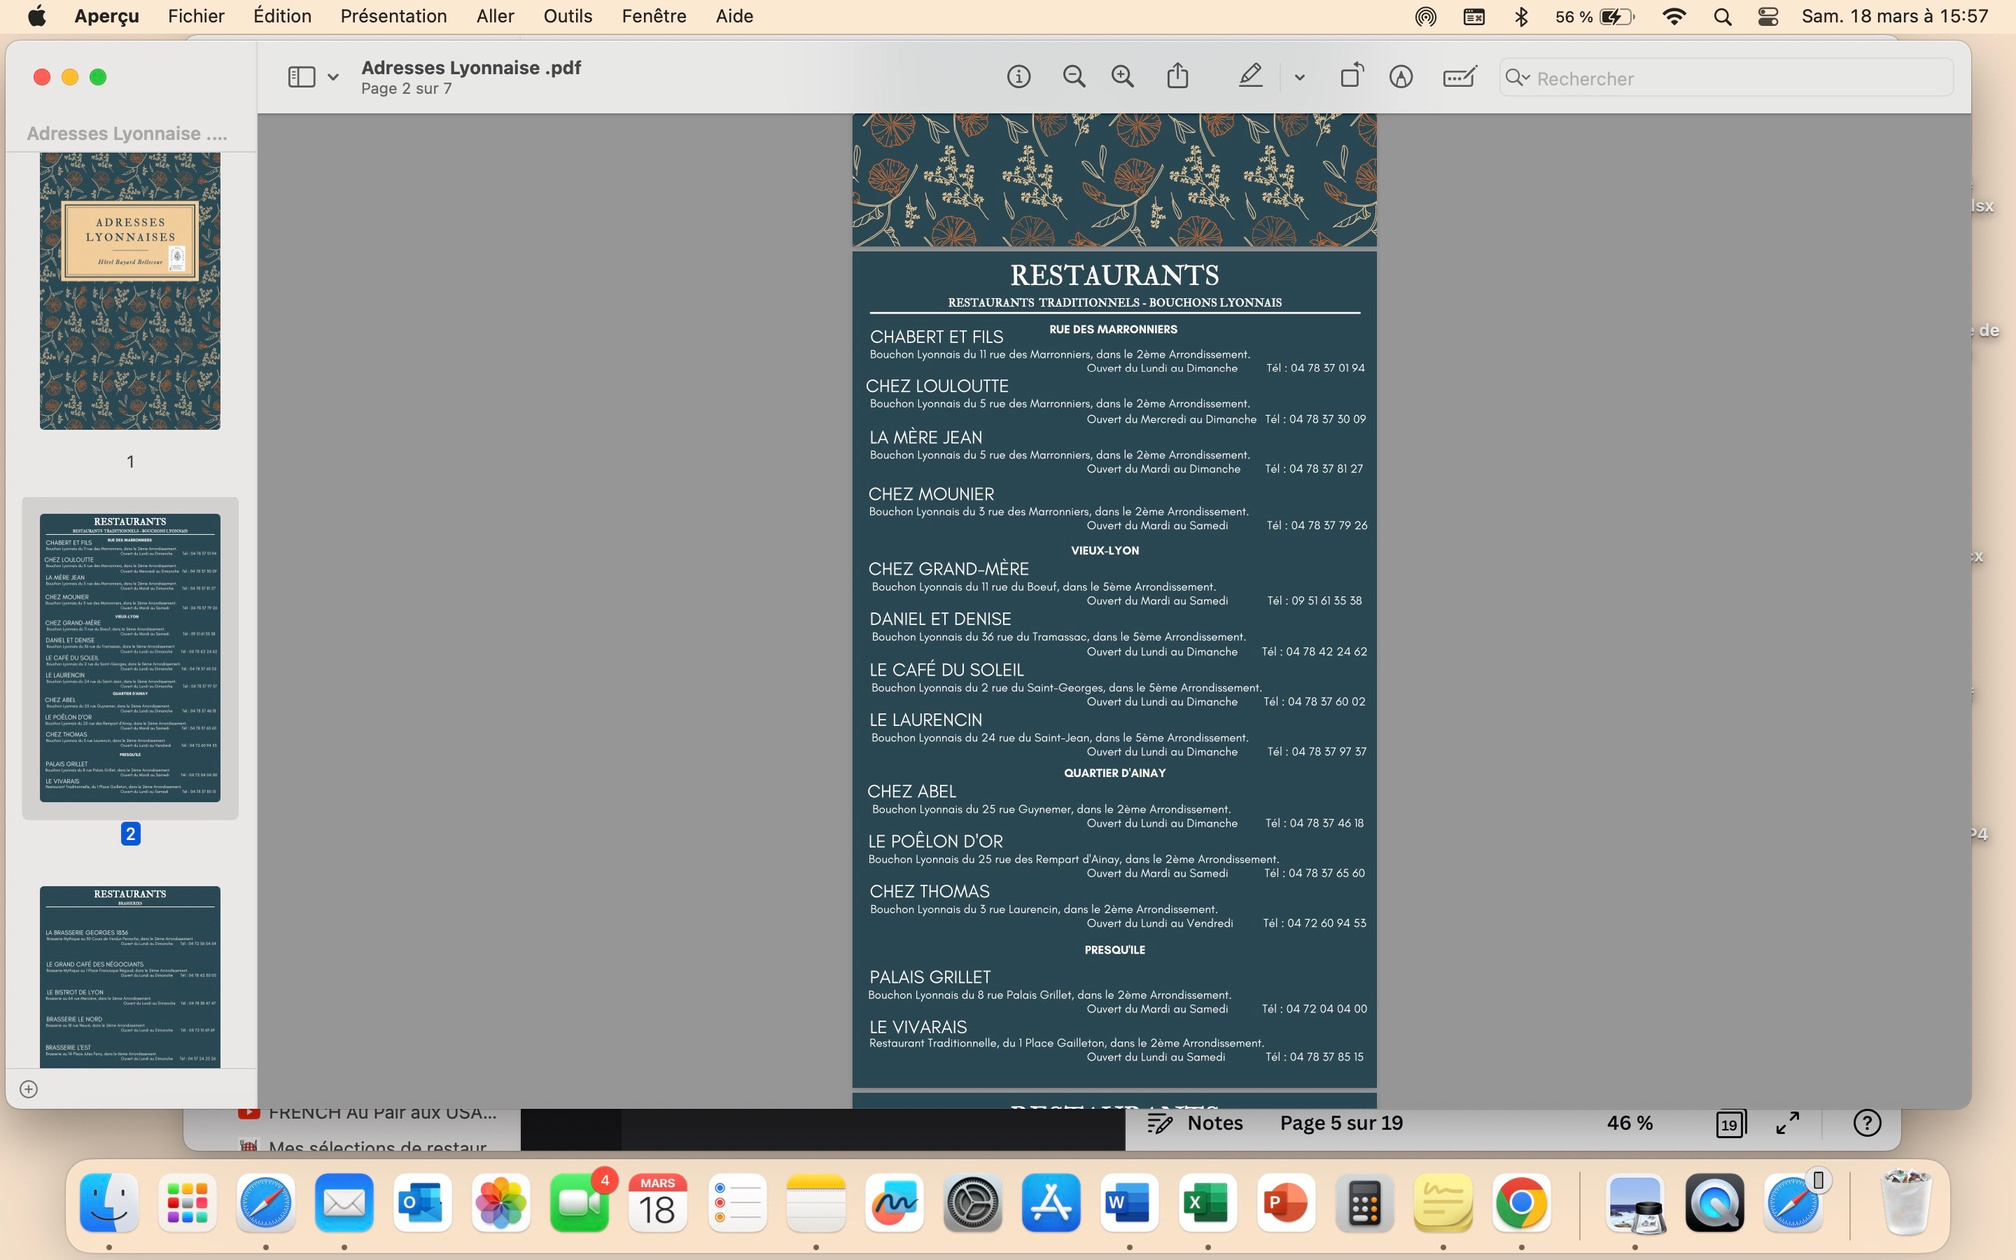Image resolution: width=2016 pixels, height=1260 pixels.
Task: Click the Bluetooth menu bar icon
Action: pyautogui.click(x=1521, y=16)
